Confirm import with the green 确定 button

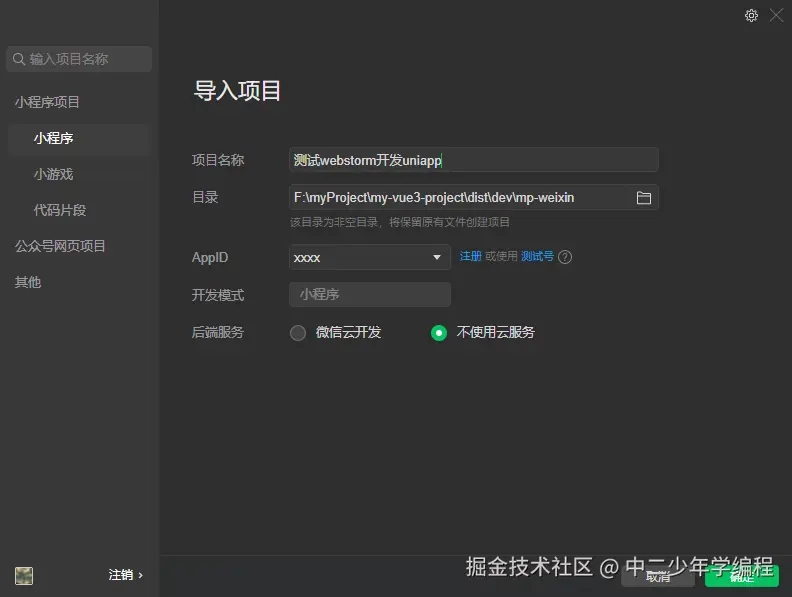(x=741, y=577)
